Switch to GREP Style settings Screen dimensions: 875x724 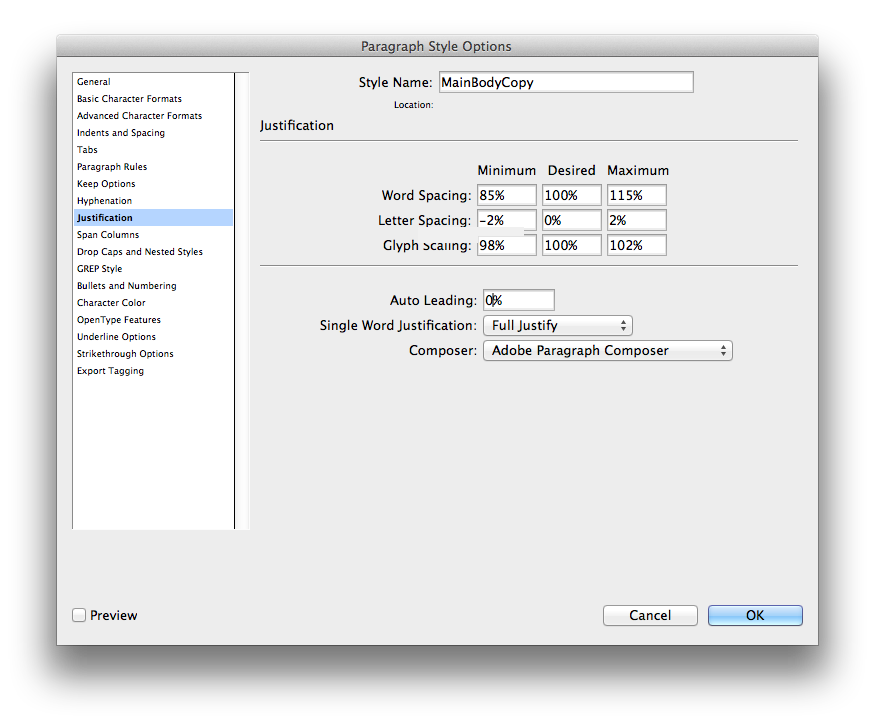coord(100,269)
